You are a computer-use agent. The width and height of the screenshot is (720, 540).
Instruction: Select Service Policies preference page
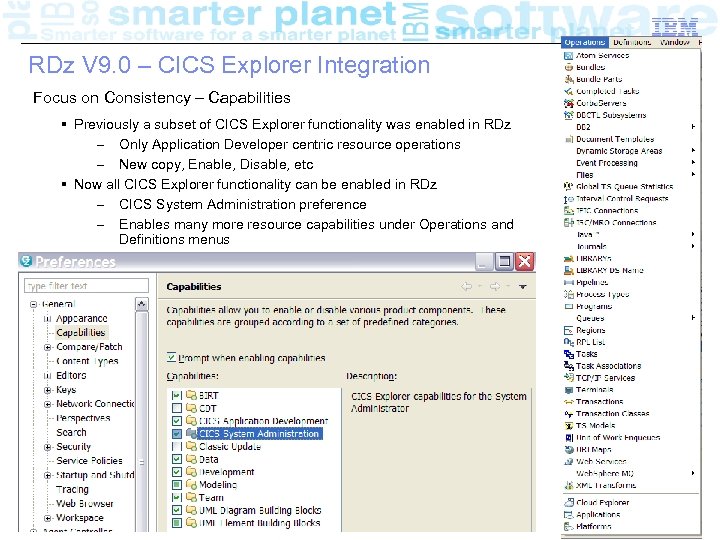tap(89, 461)
